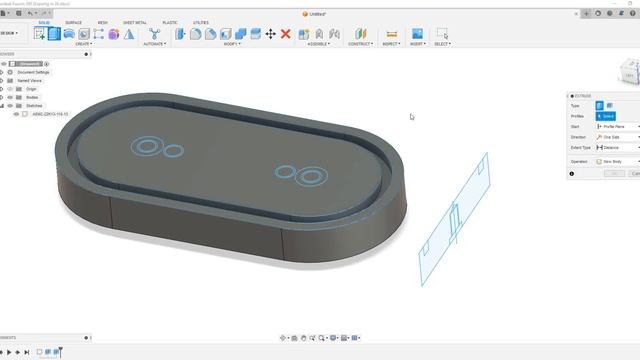Click the Inspect measure icon
The image size is (640, 360).
tap(391, 34)
